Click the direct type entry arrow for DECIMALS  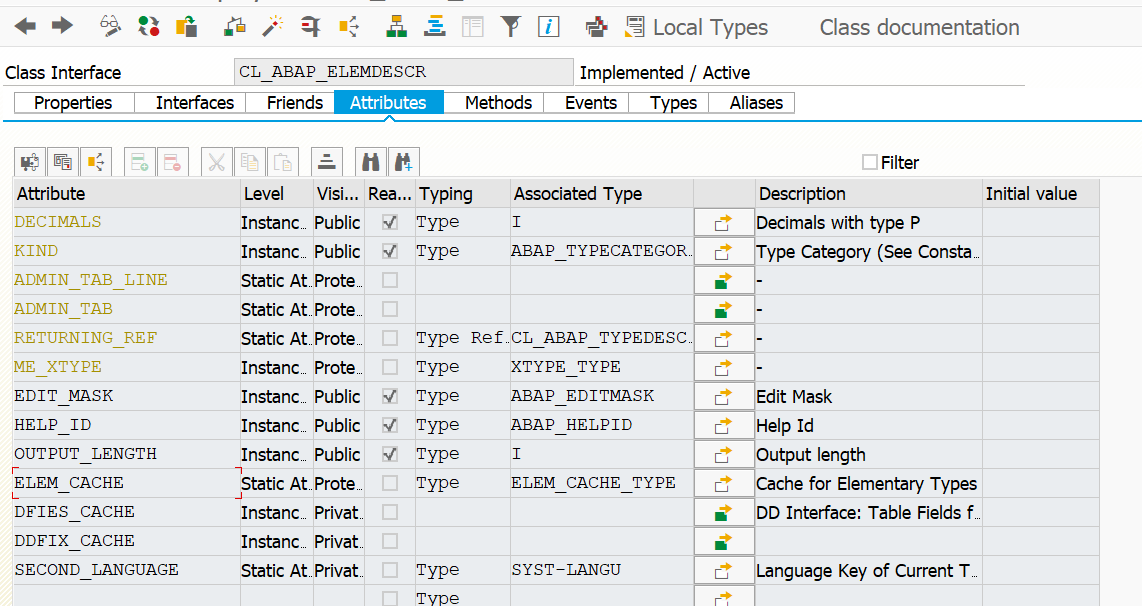[723, 222]
